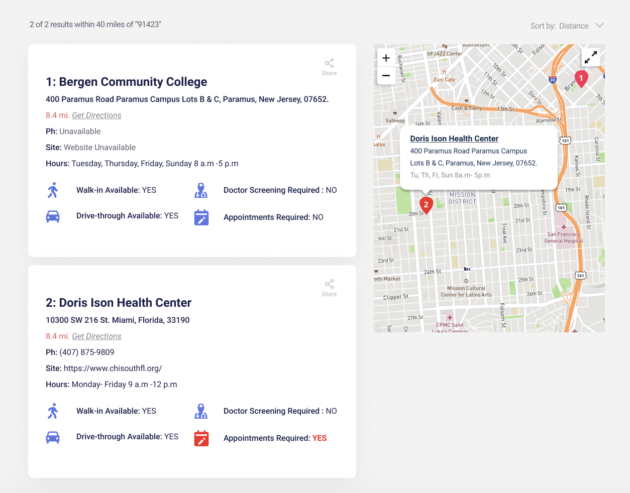Click red appointments calendar icon for Doris Ison
630x493 pixels.
click(201, 438)
